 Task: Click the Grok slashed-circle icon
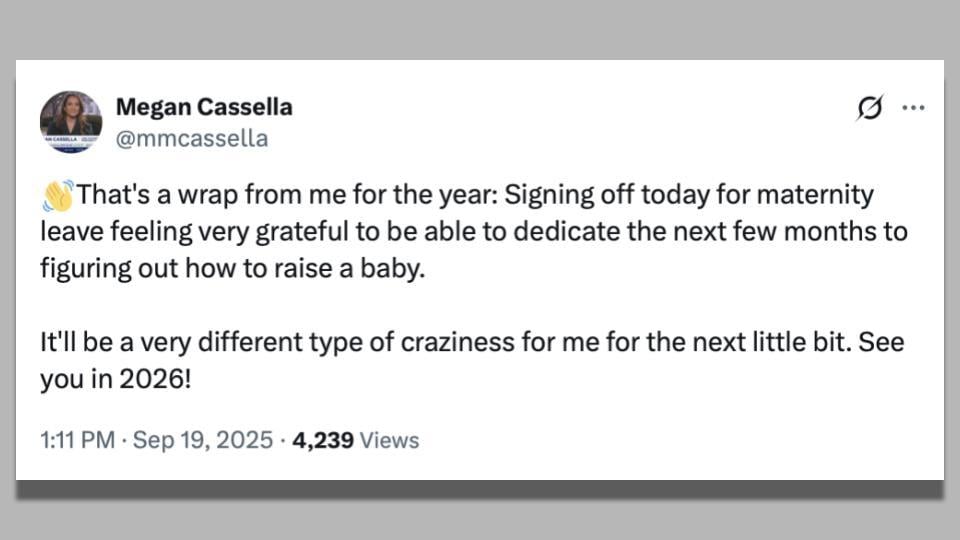pyautogui.click(x=870, y=108)
